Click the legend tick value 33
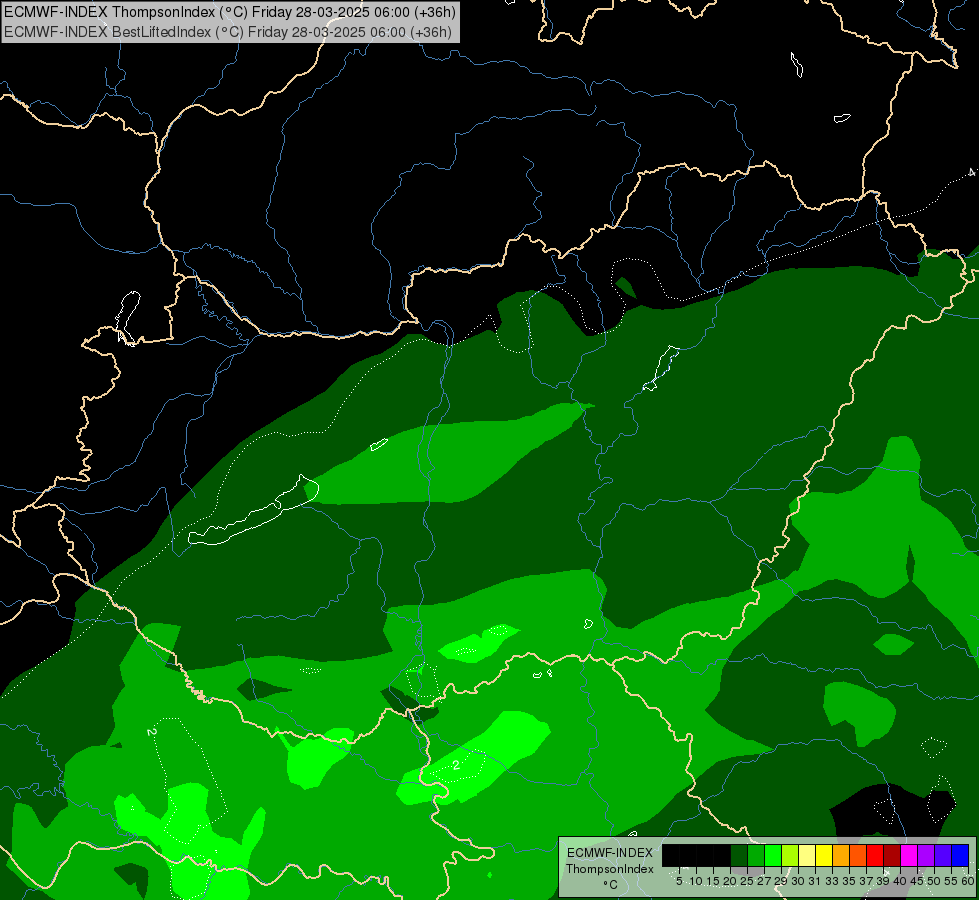The width and height of the screenshot is (979, 900). pyautogui.click(x=832, y=881)
